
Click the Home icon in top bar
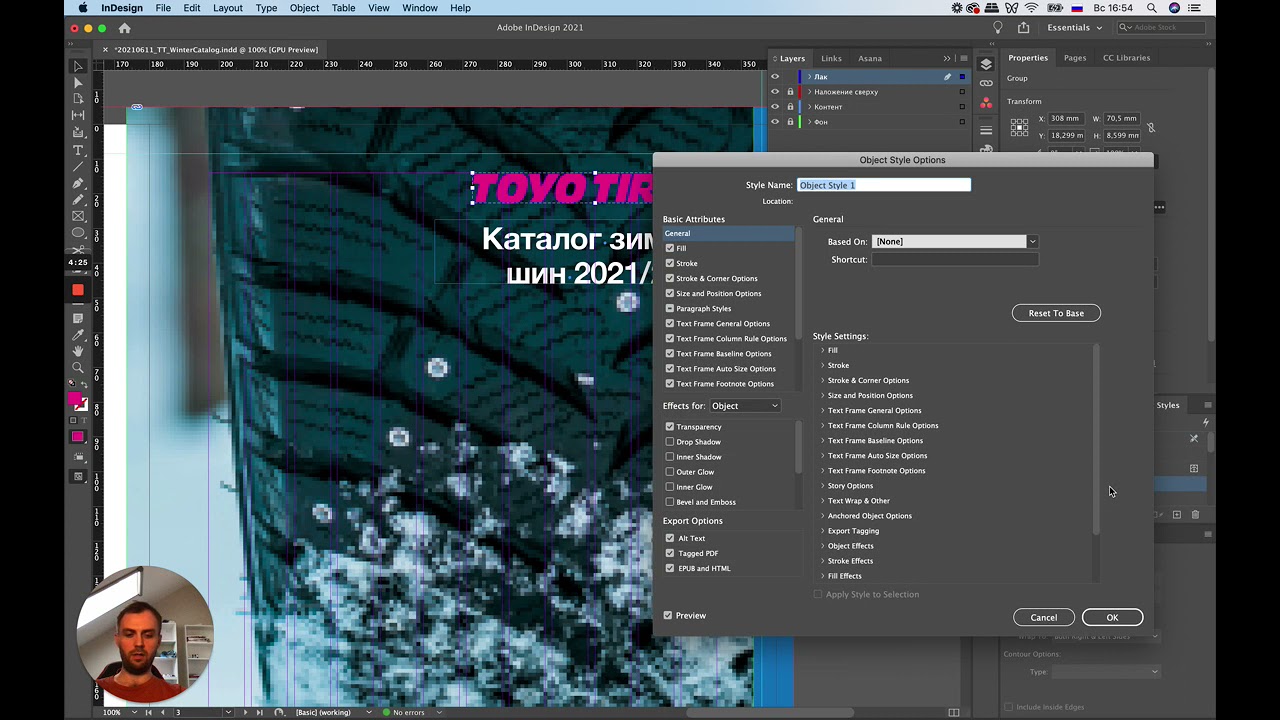[125, 28]
